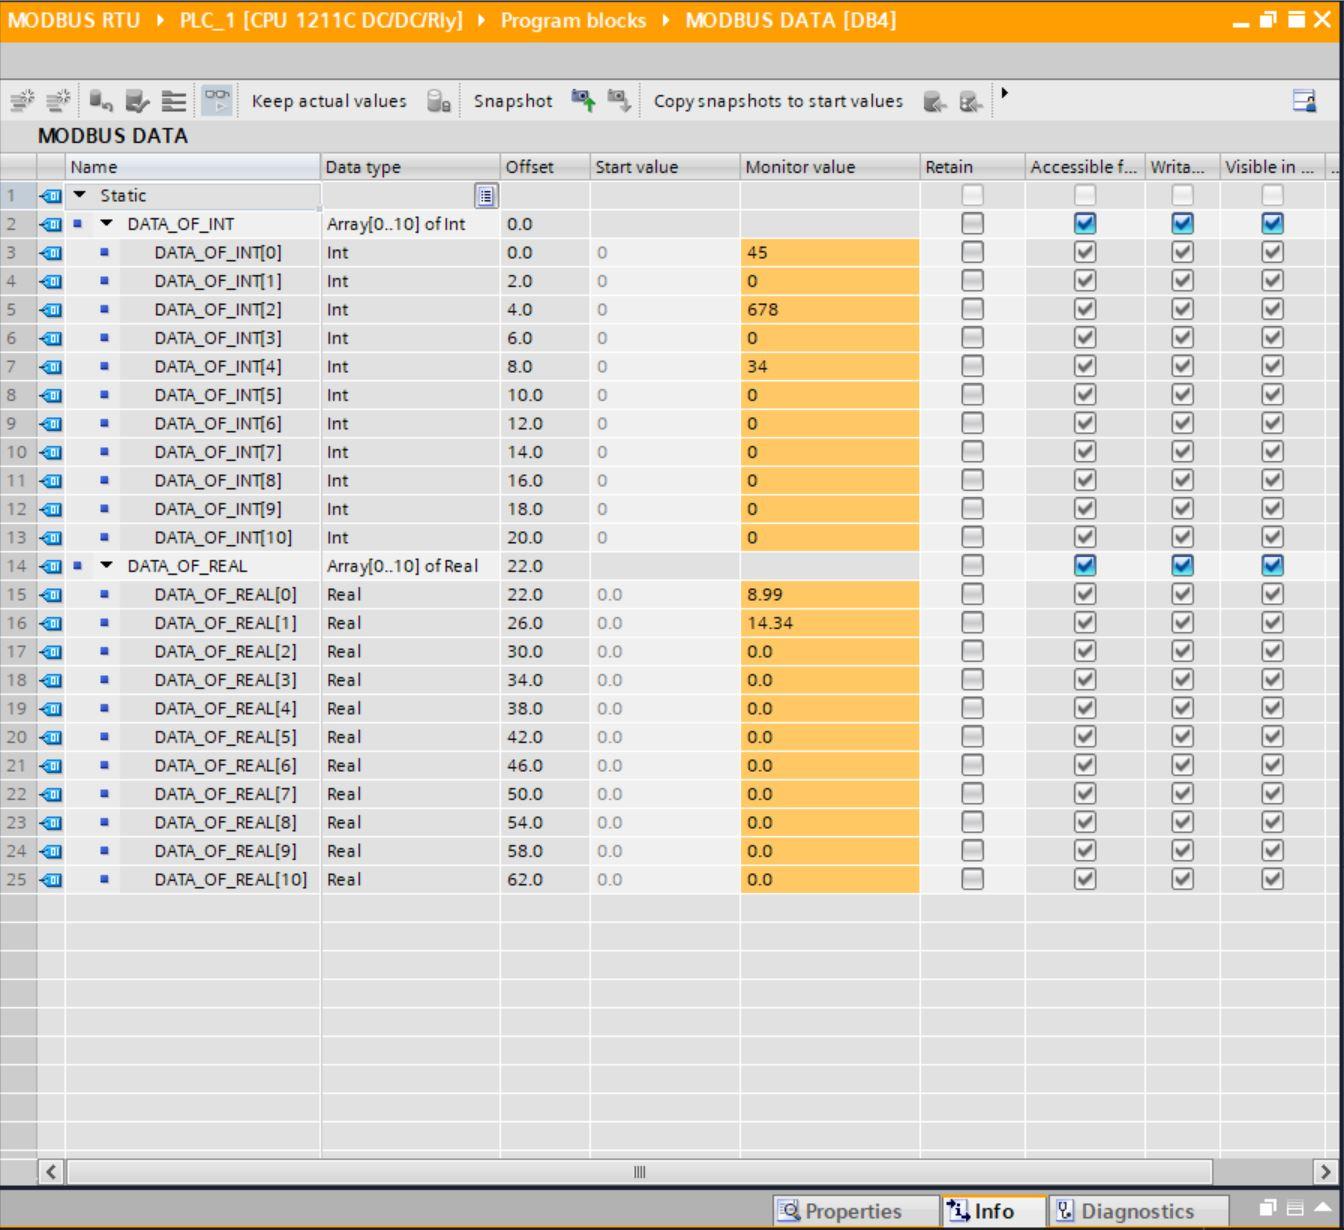
Task: Click Program blocks in the breadcrumb
Action: [x=573, y=20]
